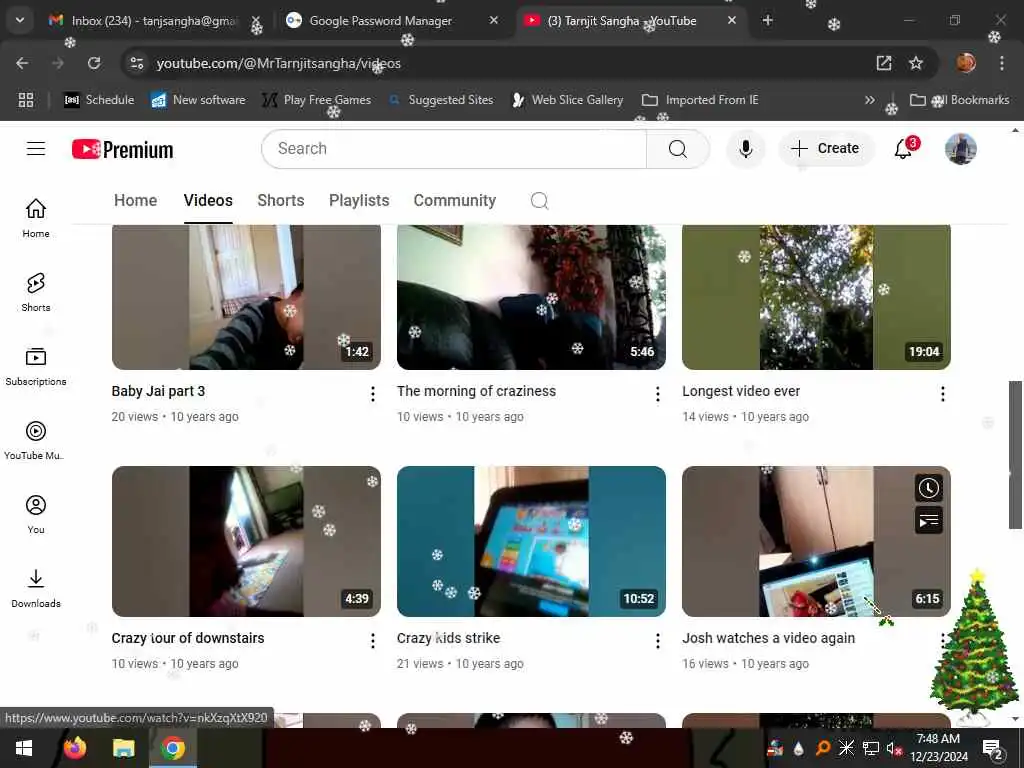This screenshot has height=768, width=1024.
Task: Open the account avatar menu
Action: (960, 149)
